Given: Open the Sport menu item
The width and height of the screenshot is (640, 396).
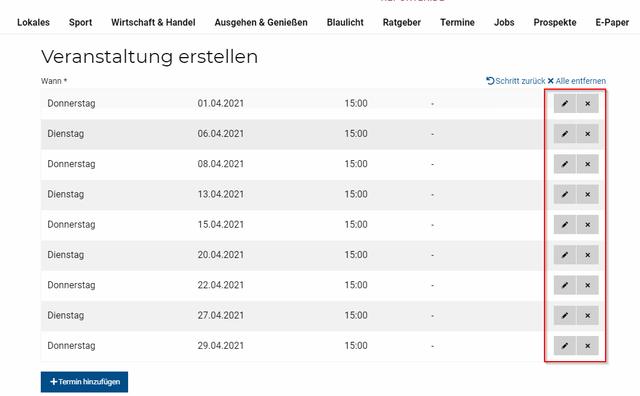Looking at the screenshot, I should click(80, 22).
